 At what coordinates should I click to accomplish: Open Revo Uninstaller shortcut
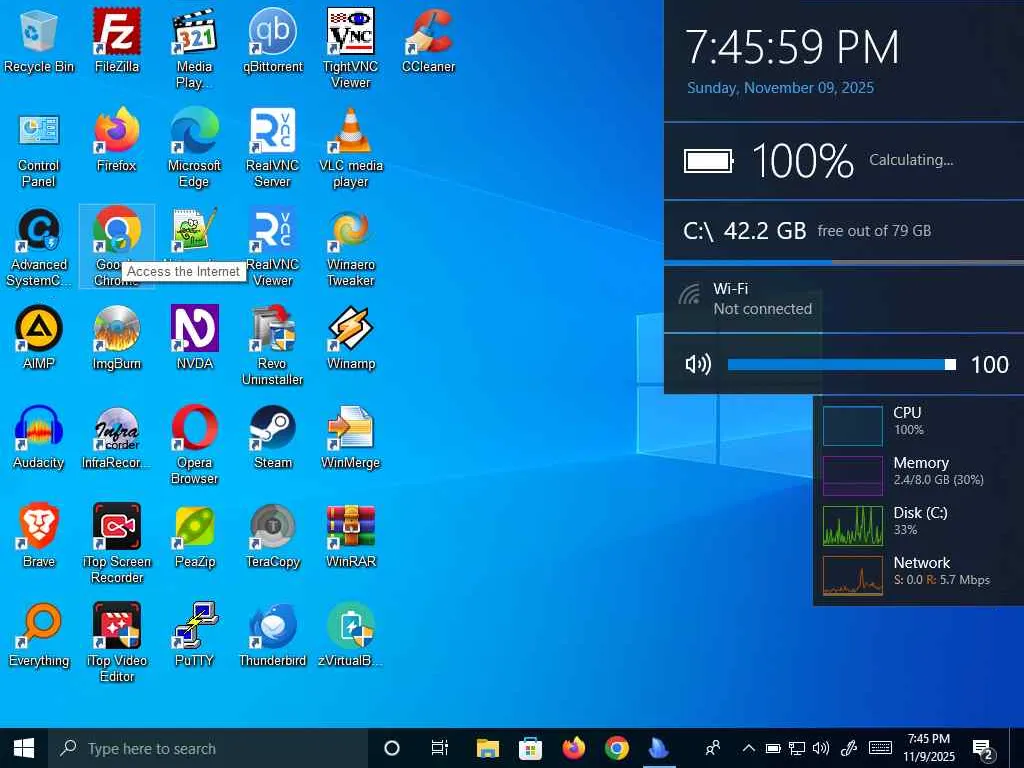pos(272,346)
